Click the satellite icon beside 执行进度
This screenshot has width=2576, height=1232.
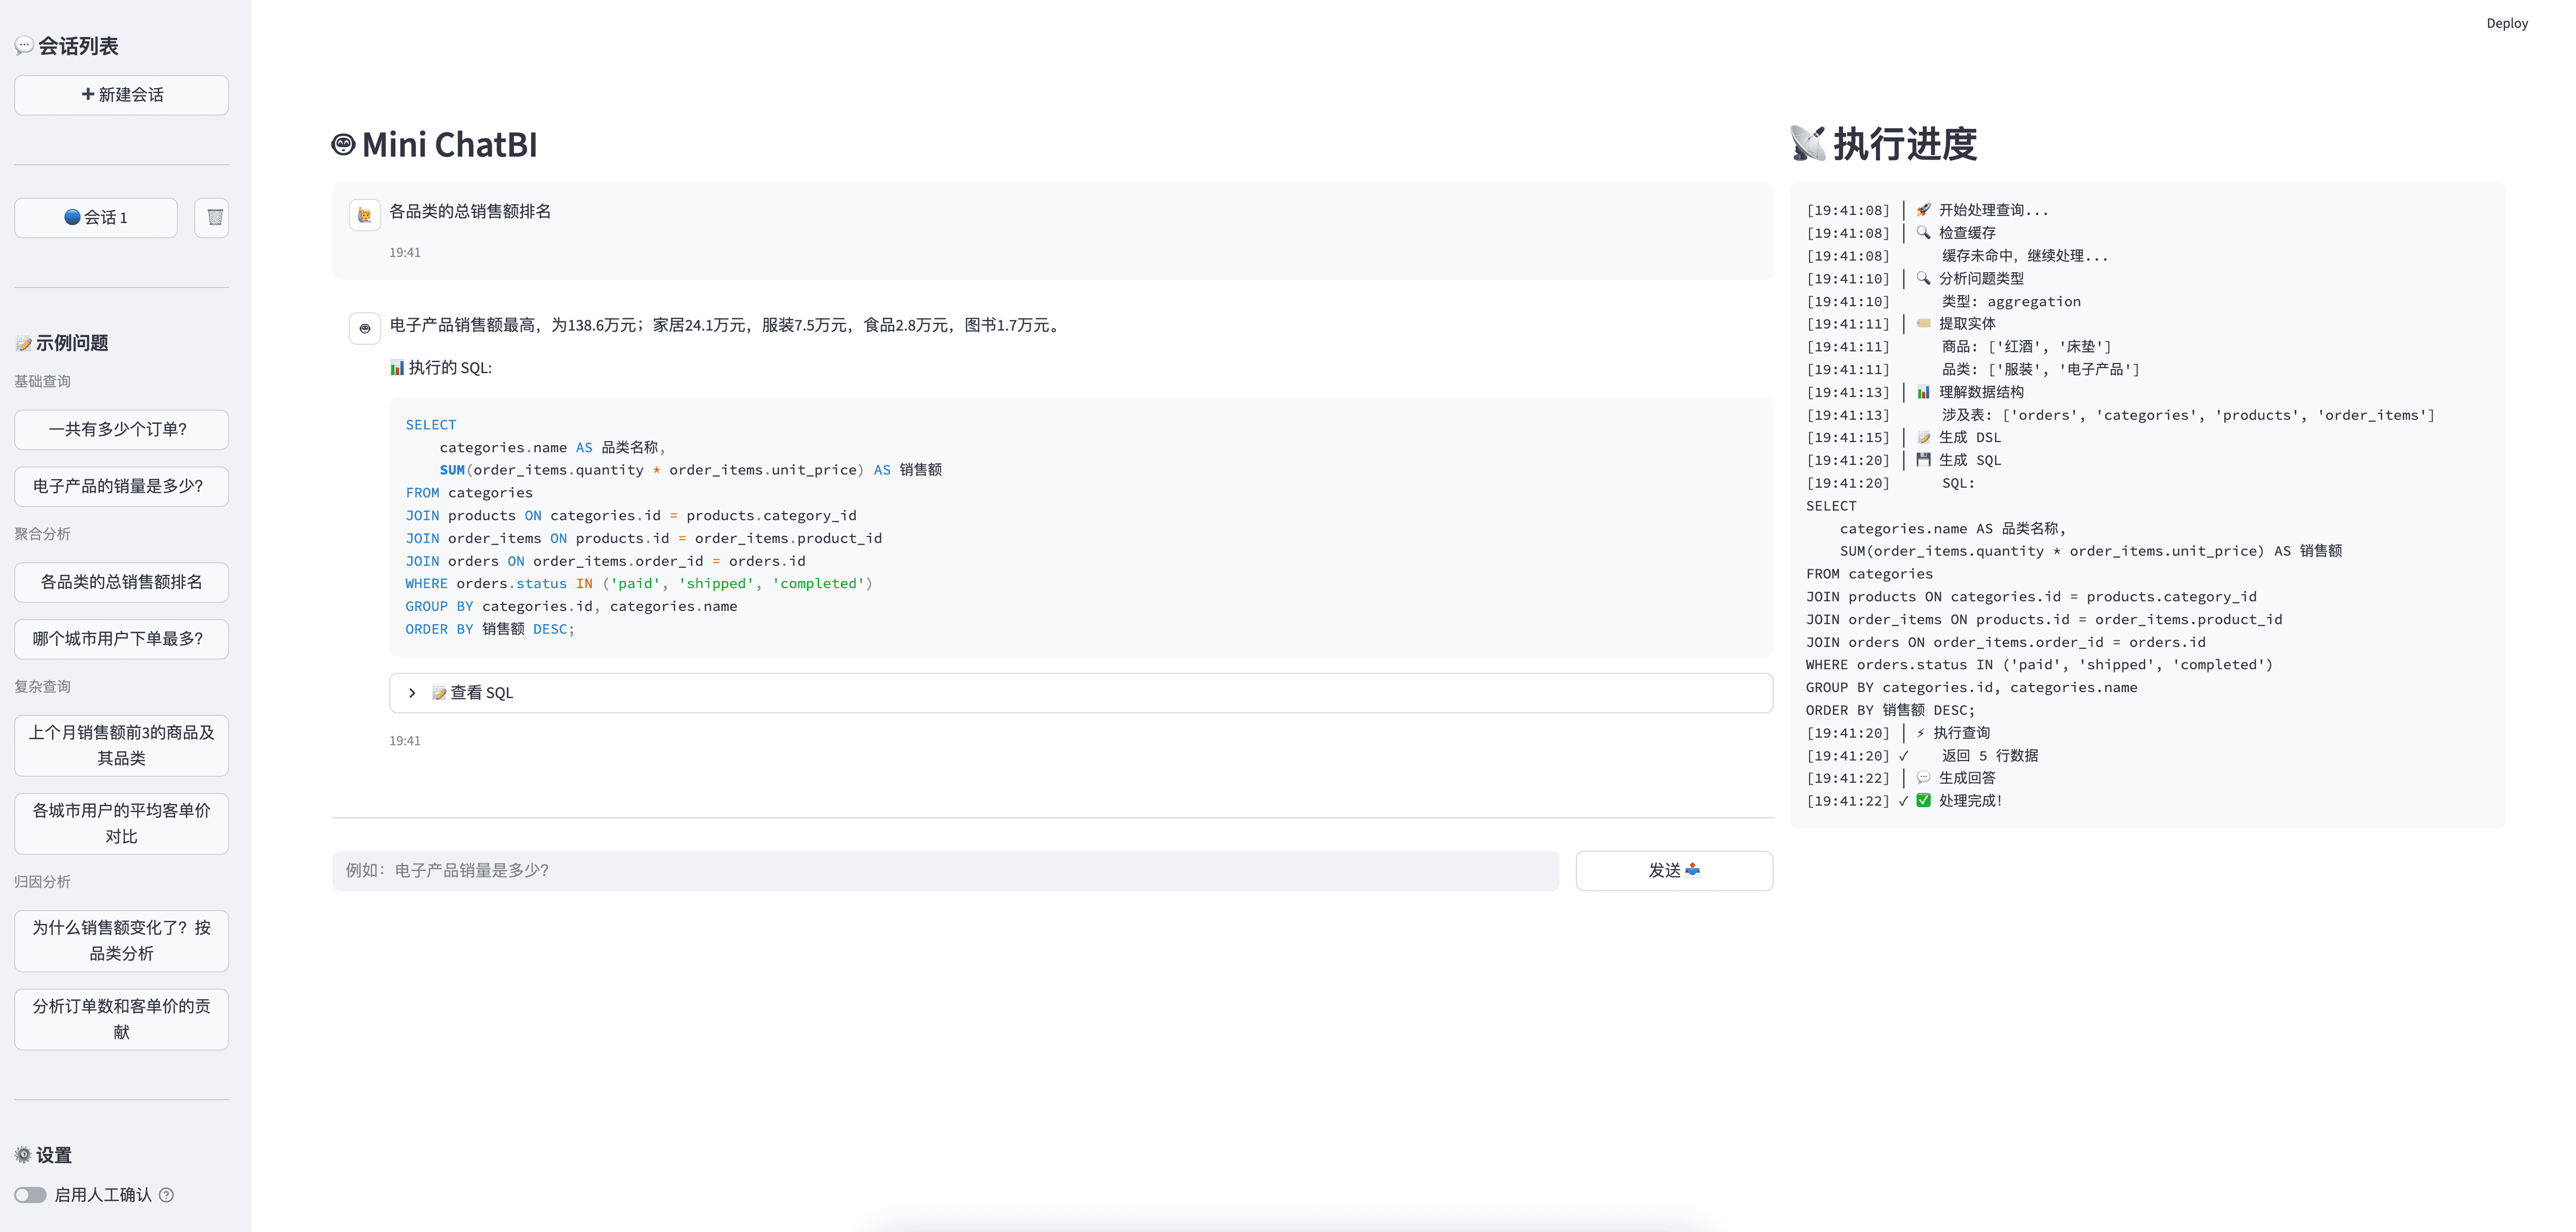pos(1807,144)
